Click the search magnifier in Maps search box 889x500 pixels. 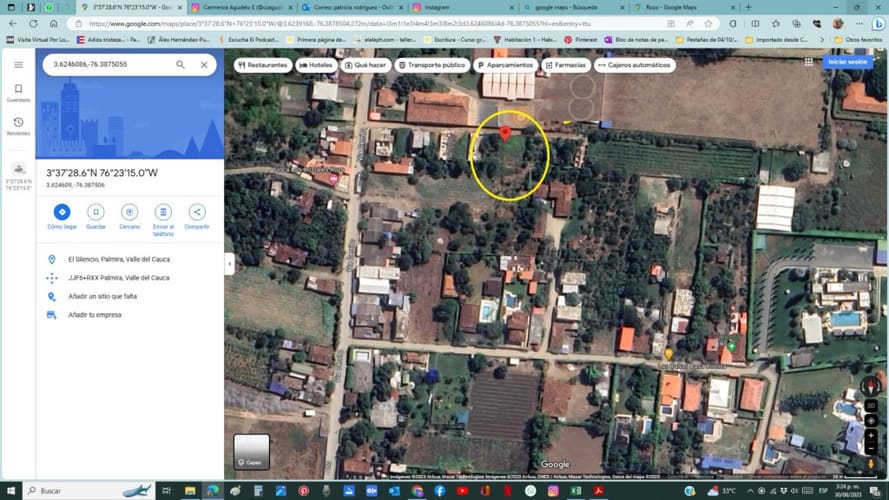click(180, 65)
